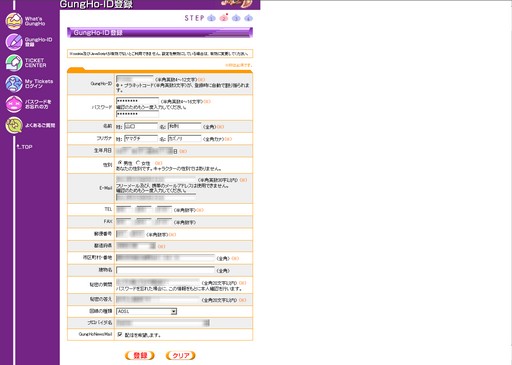The image size is (512, 365).
Task: Open the provider name dropdown
Action: click(x=163, y=323)
